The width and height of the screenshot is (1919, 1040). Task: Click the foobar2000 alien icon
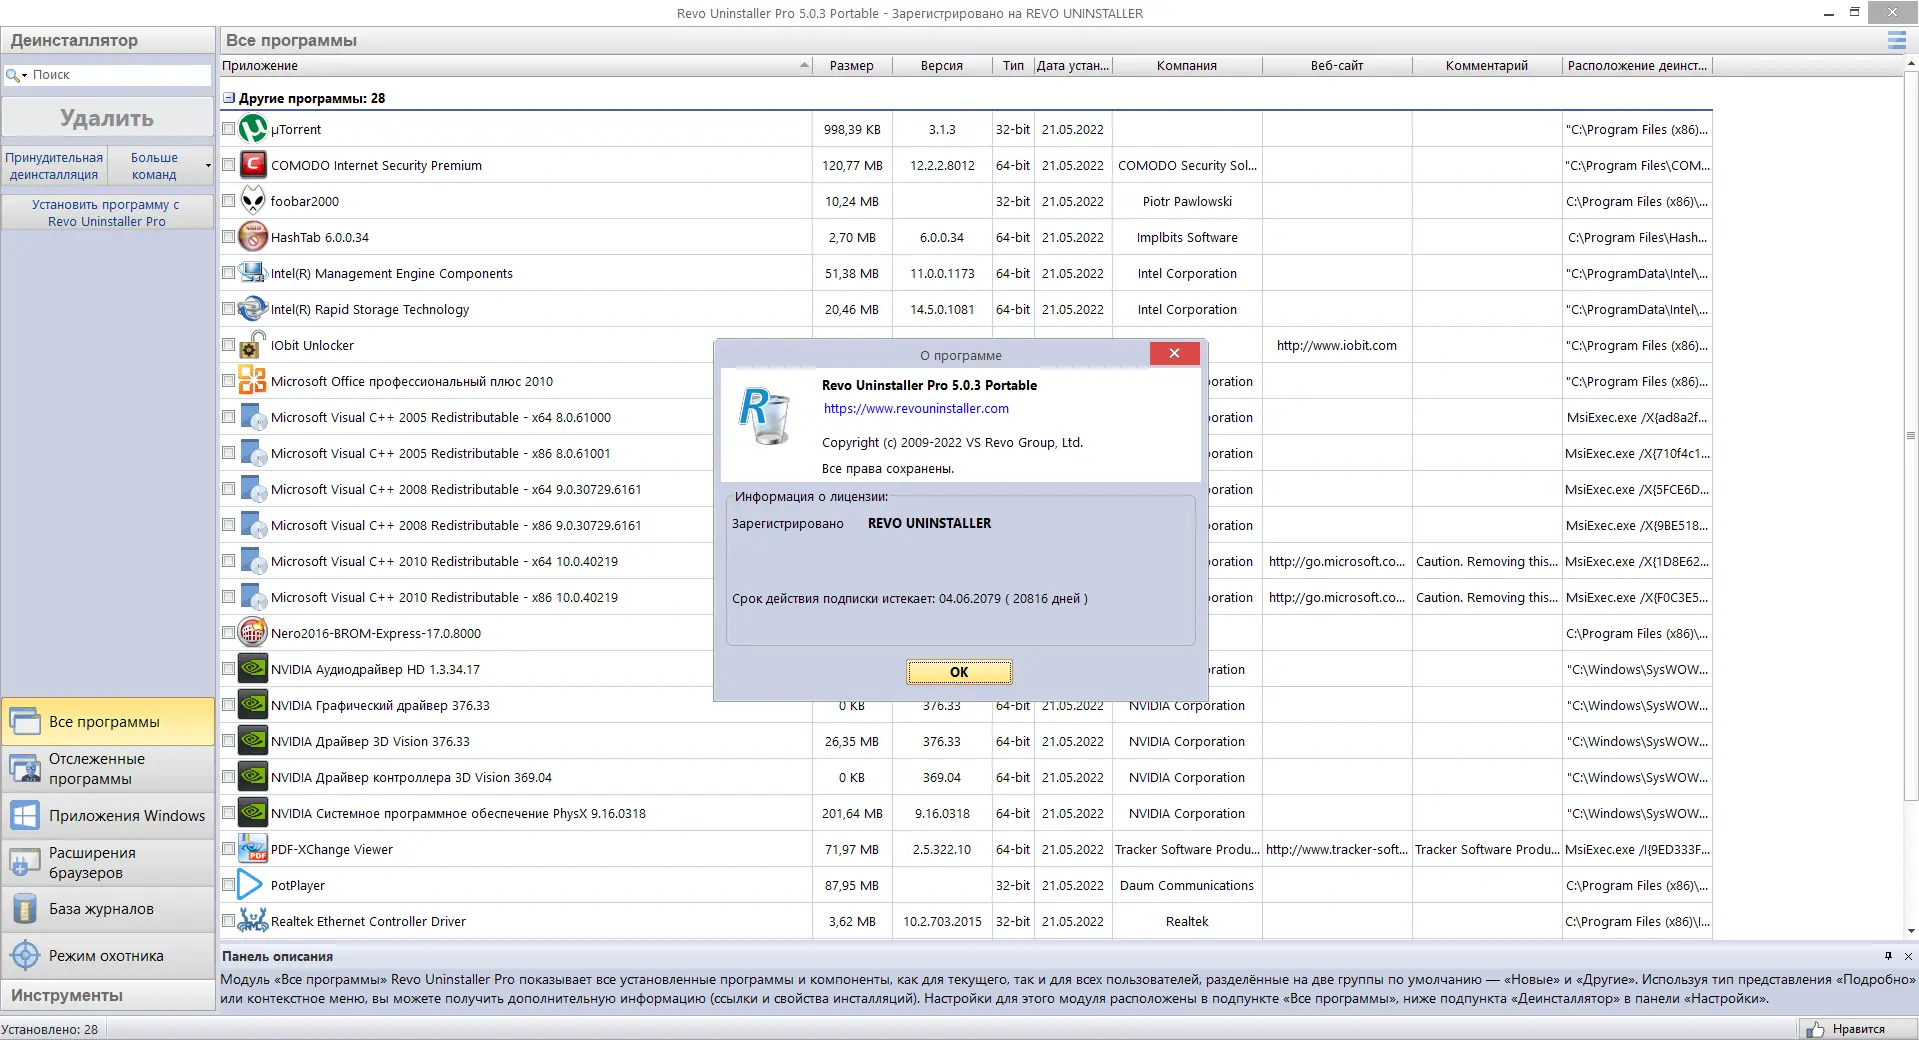pyautogui.click(x=253, y=201)
